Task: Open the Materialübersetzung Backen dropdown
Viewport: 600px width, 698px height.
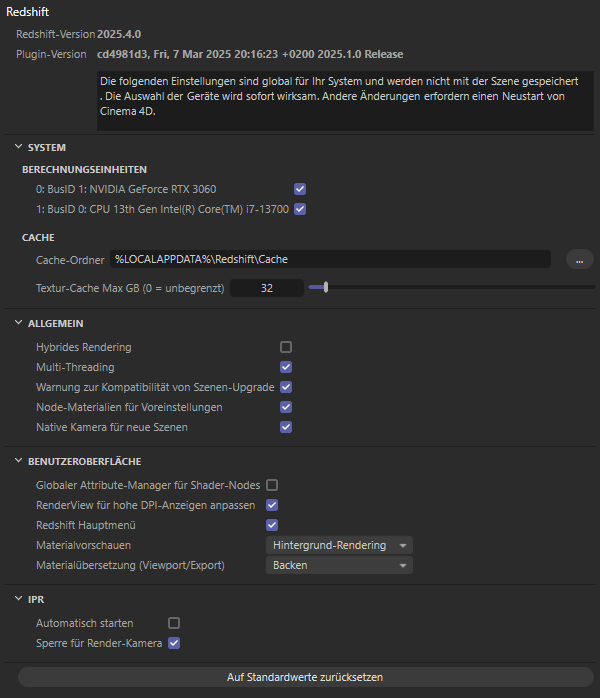Action: [339, 565]
